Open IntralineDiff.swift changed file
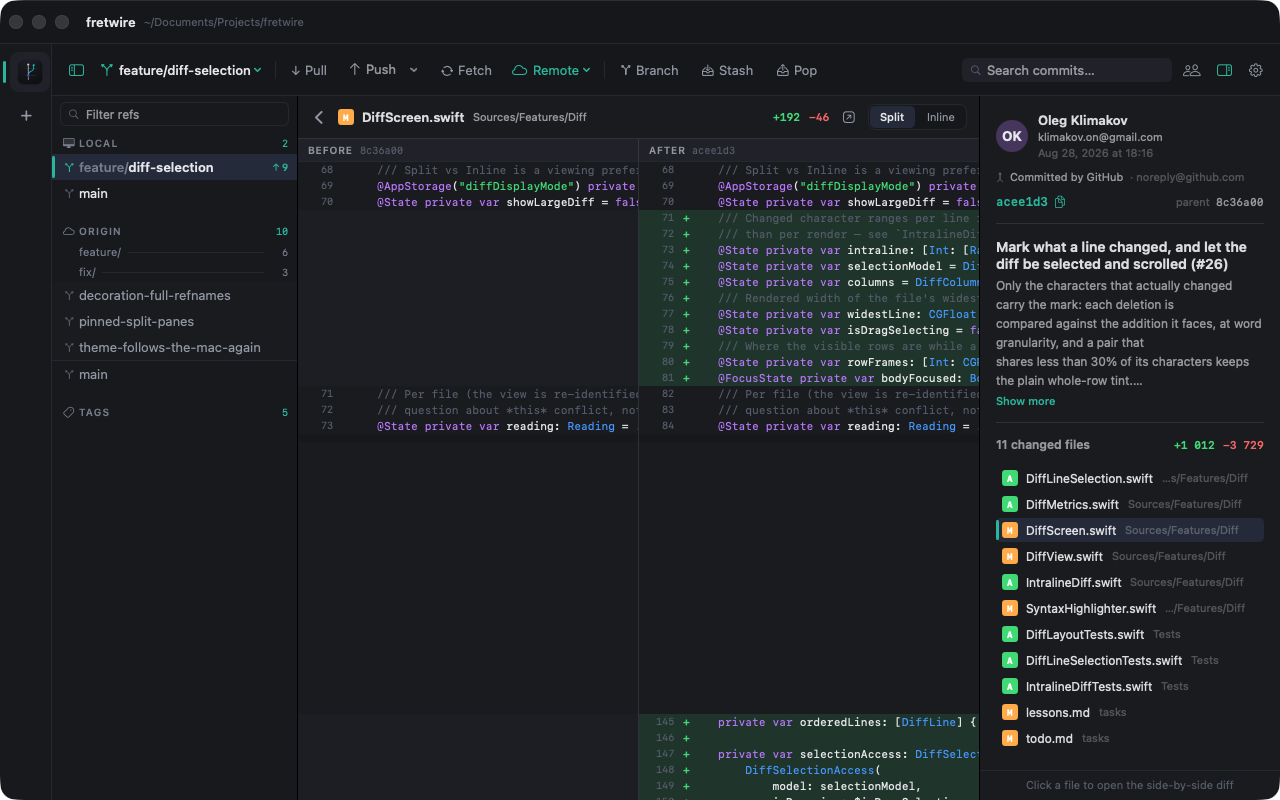Viewport: 1280px width, 800px height. (1130, 582)
